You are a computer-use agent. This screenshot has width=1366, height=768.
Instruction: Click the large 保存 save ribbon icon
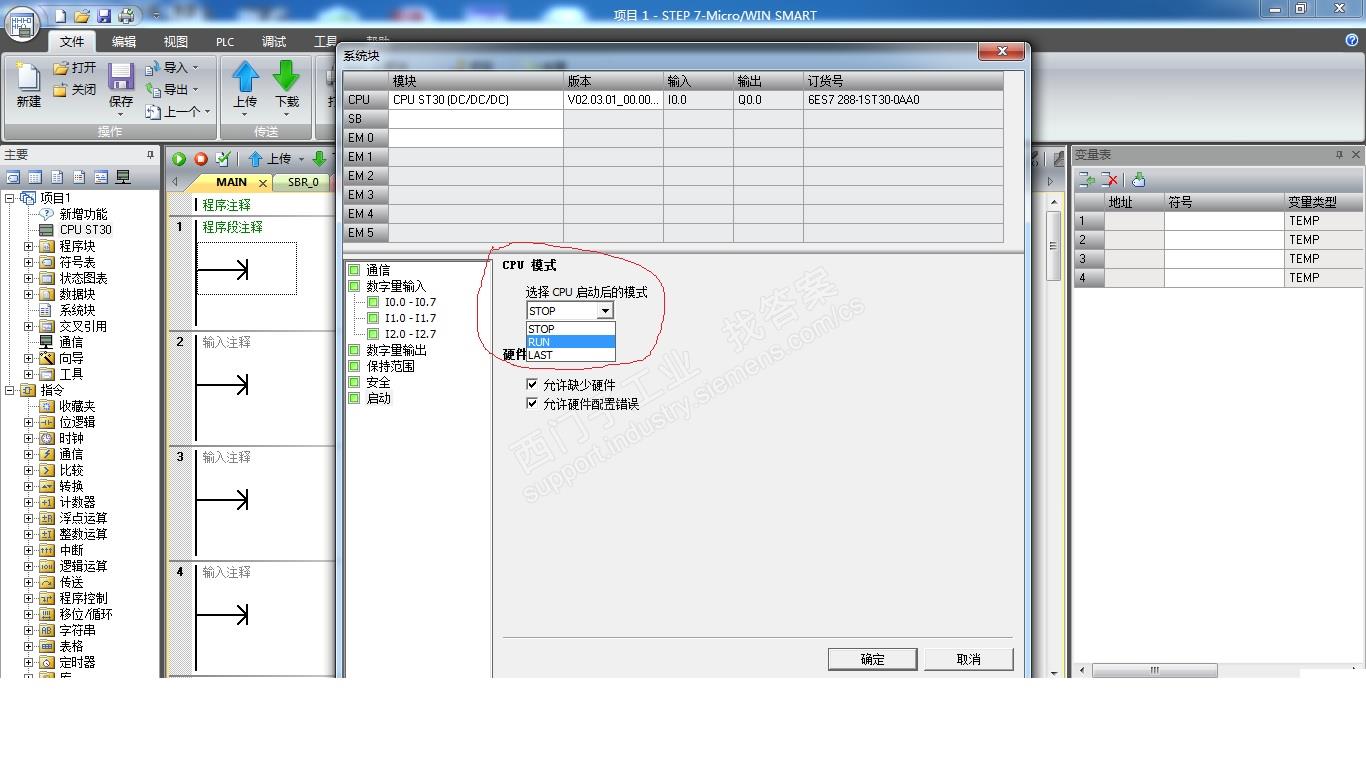121,84
